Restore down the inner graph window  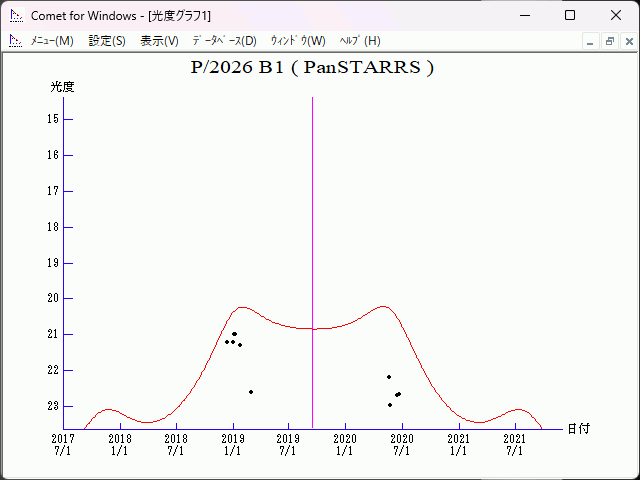[609, 41]
